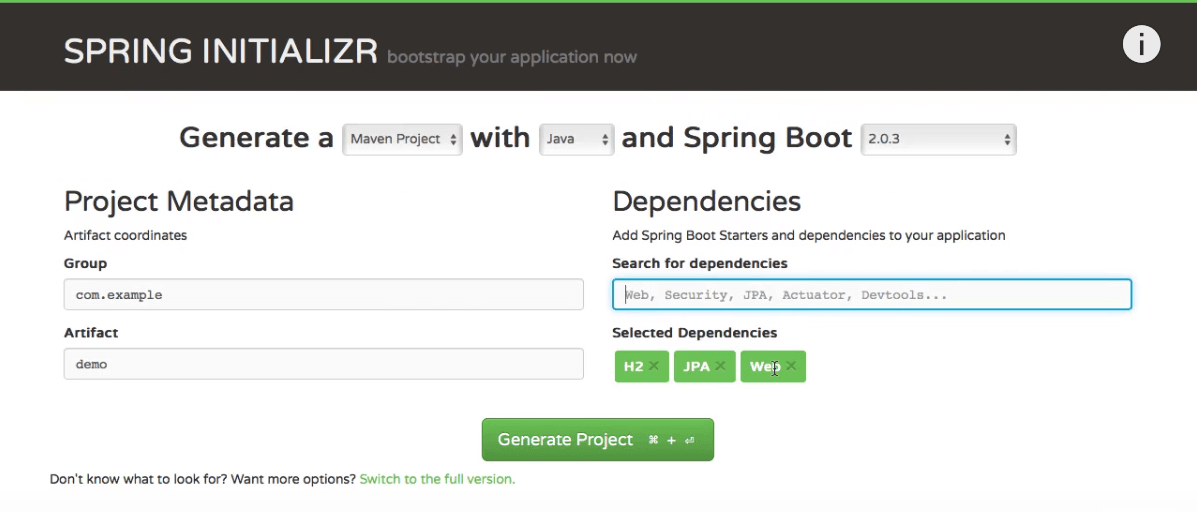Click the bootstrap your application now tagline

click(511, 57)
